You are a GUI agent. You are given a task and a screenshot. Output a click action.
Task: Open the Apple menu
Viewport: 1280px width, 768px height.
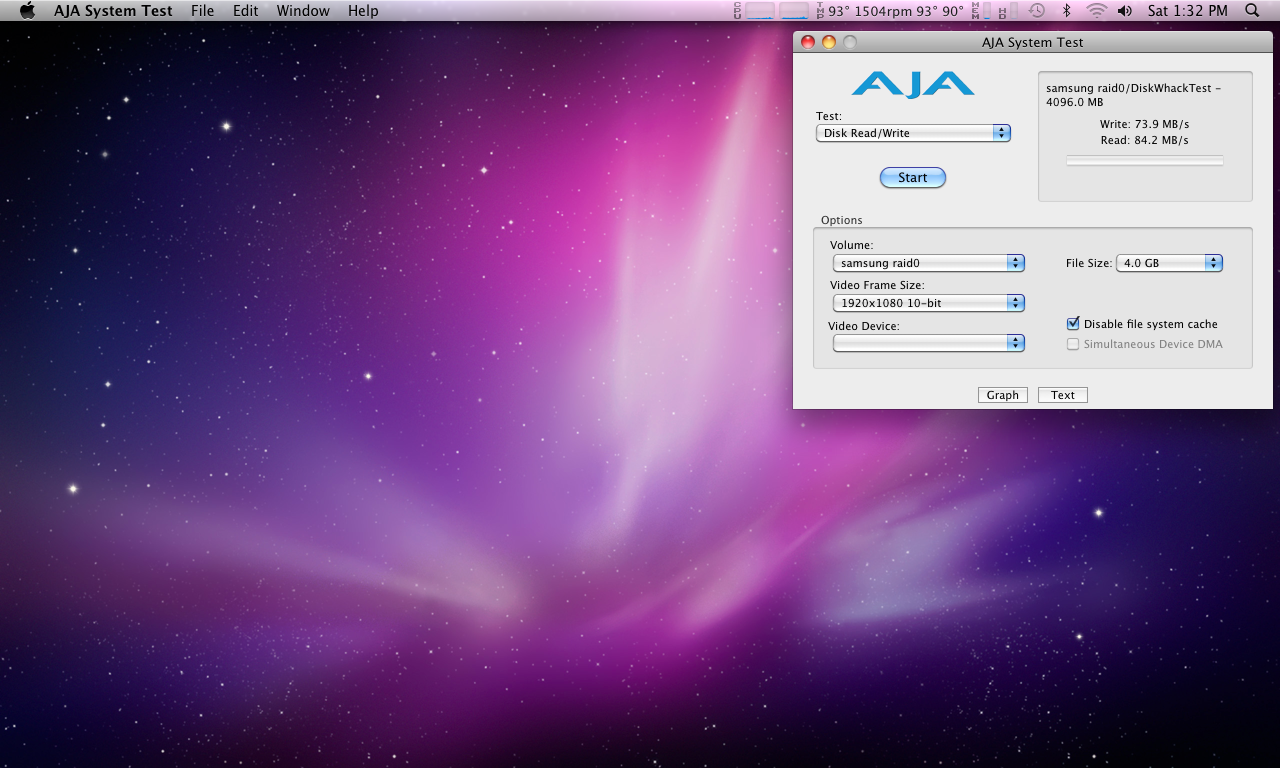[27, 10]
